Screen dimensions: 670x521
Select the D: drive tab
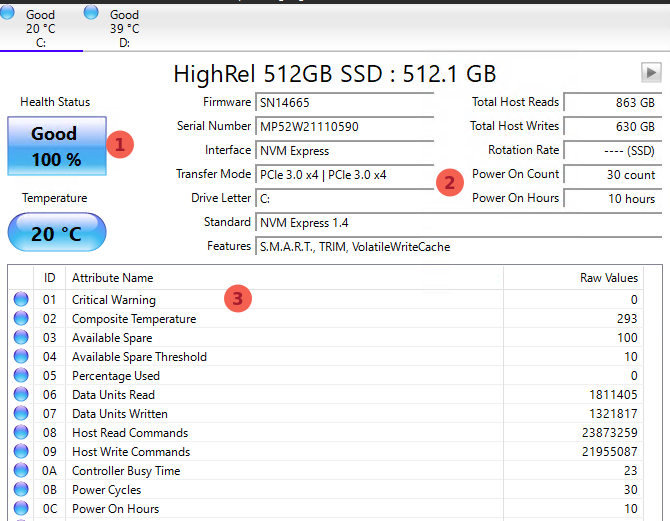[123, 28]
